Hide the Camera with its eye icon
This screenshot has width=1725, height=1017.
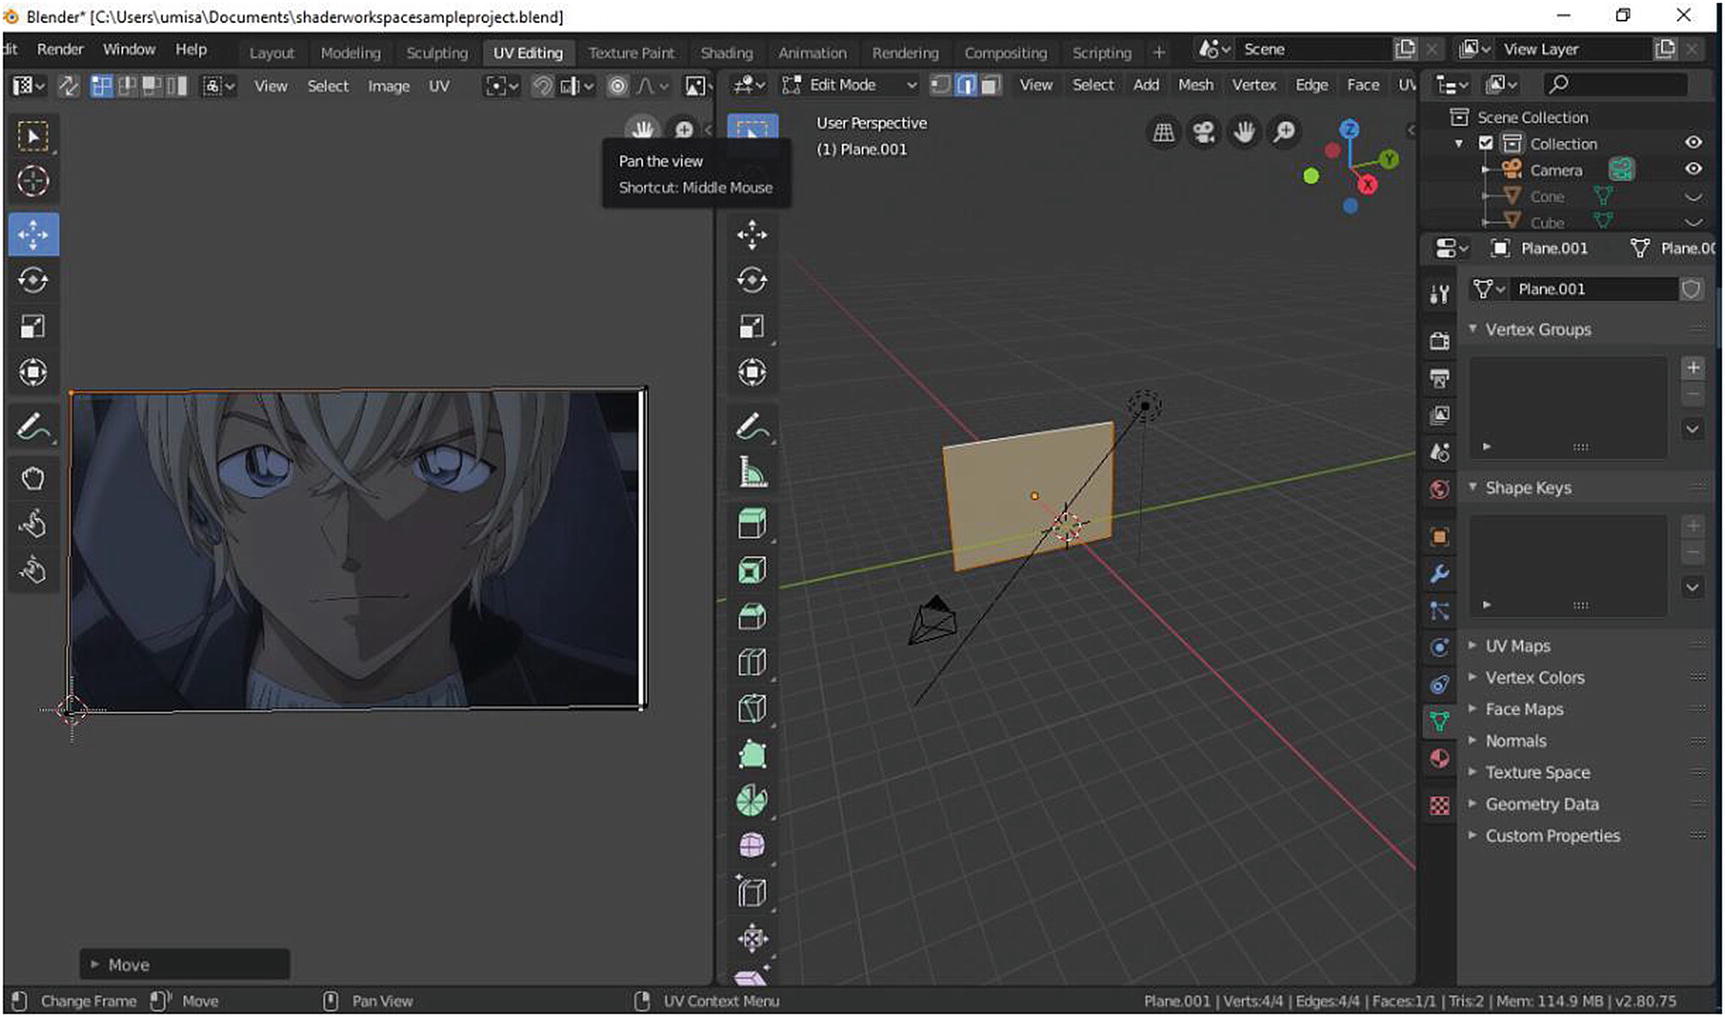(1693, 169)
